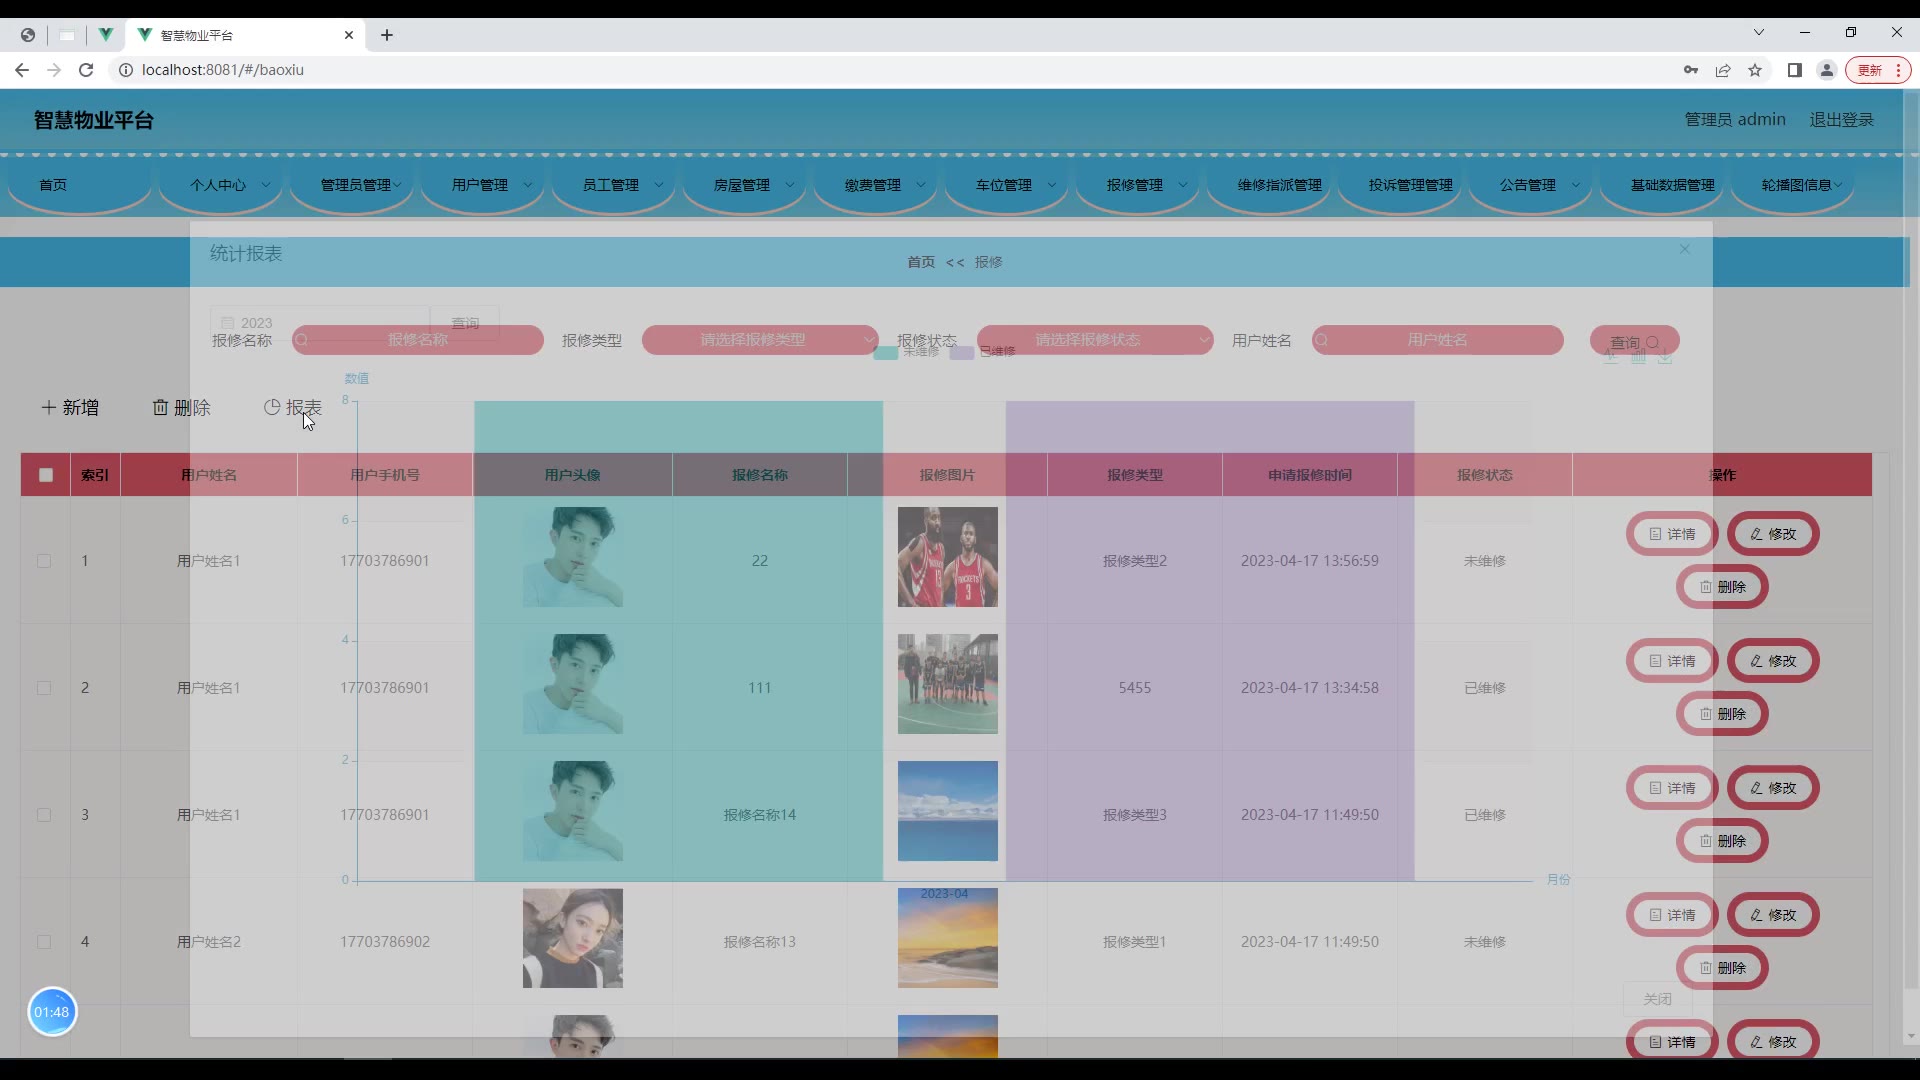Screen dimensions: 1920x1080
Task: Open the row 1 basketball players repair image
Action: [947, 557]
